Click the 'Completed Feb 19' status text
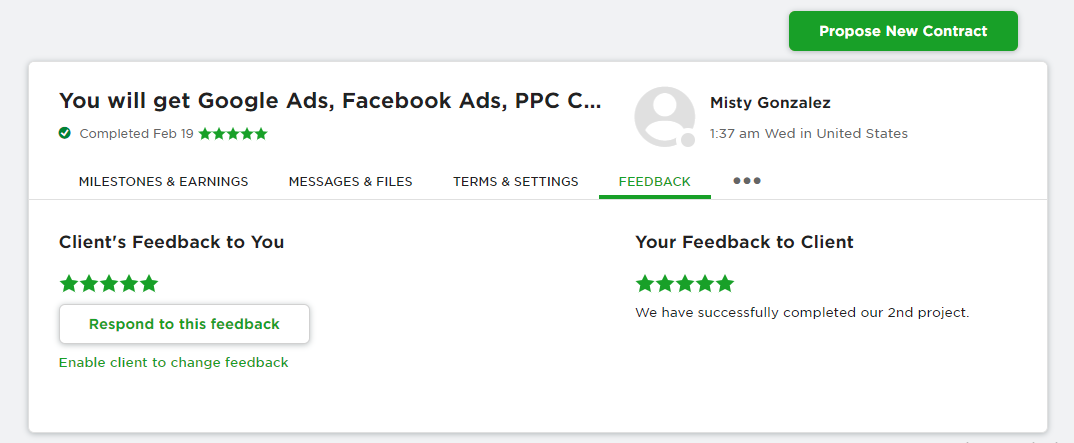The image size is (1074, 443). coord(136,133)
